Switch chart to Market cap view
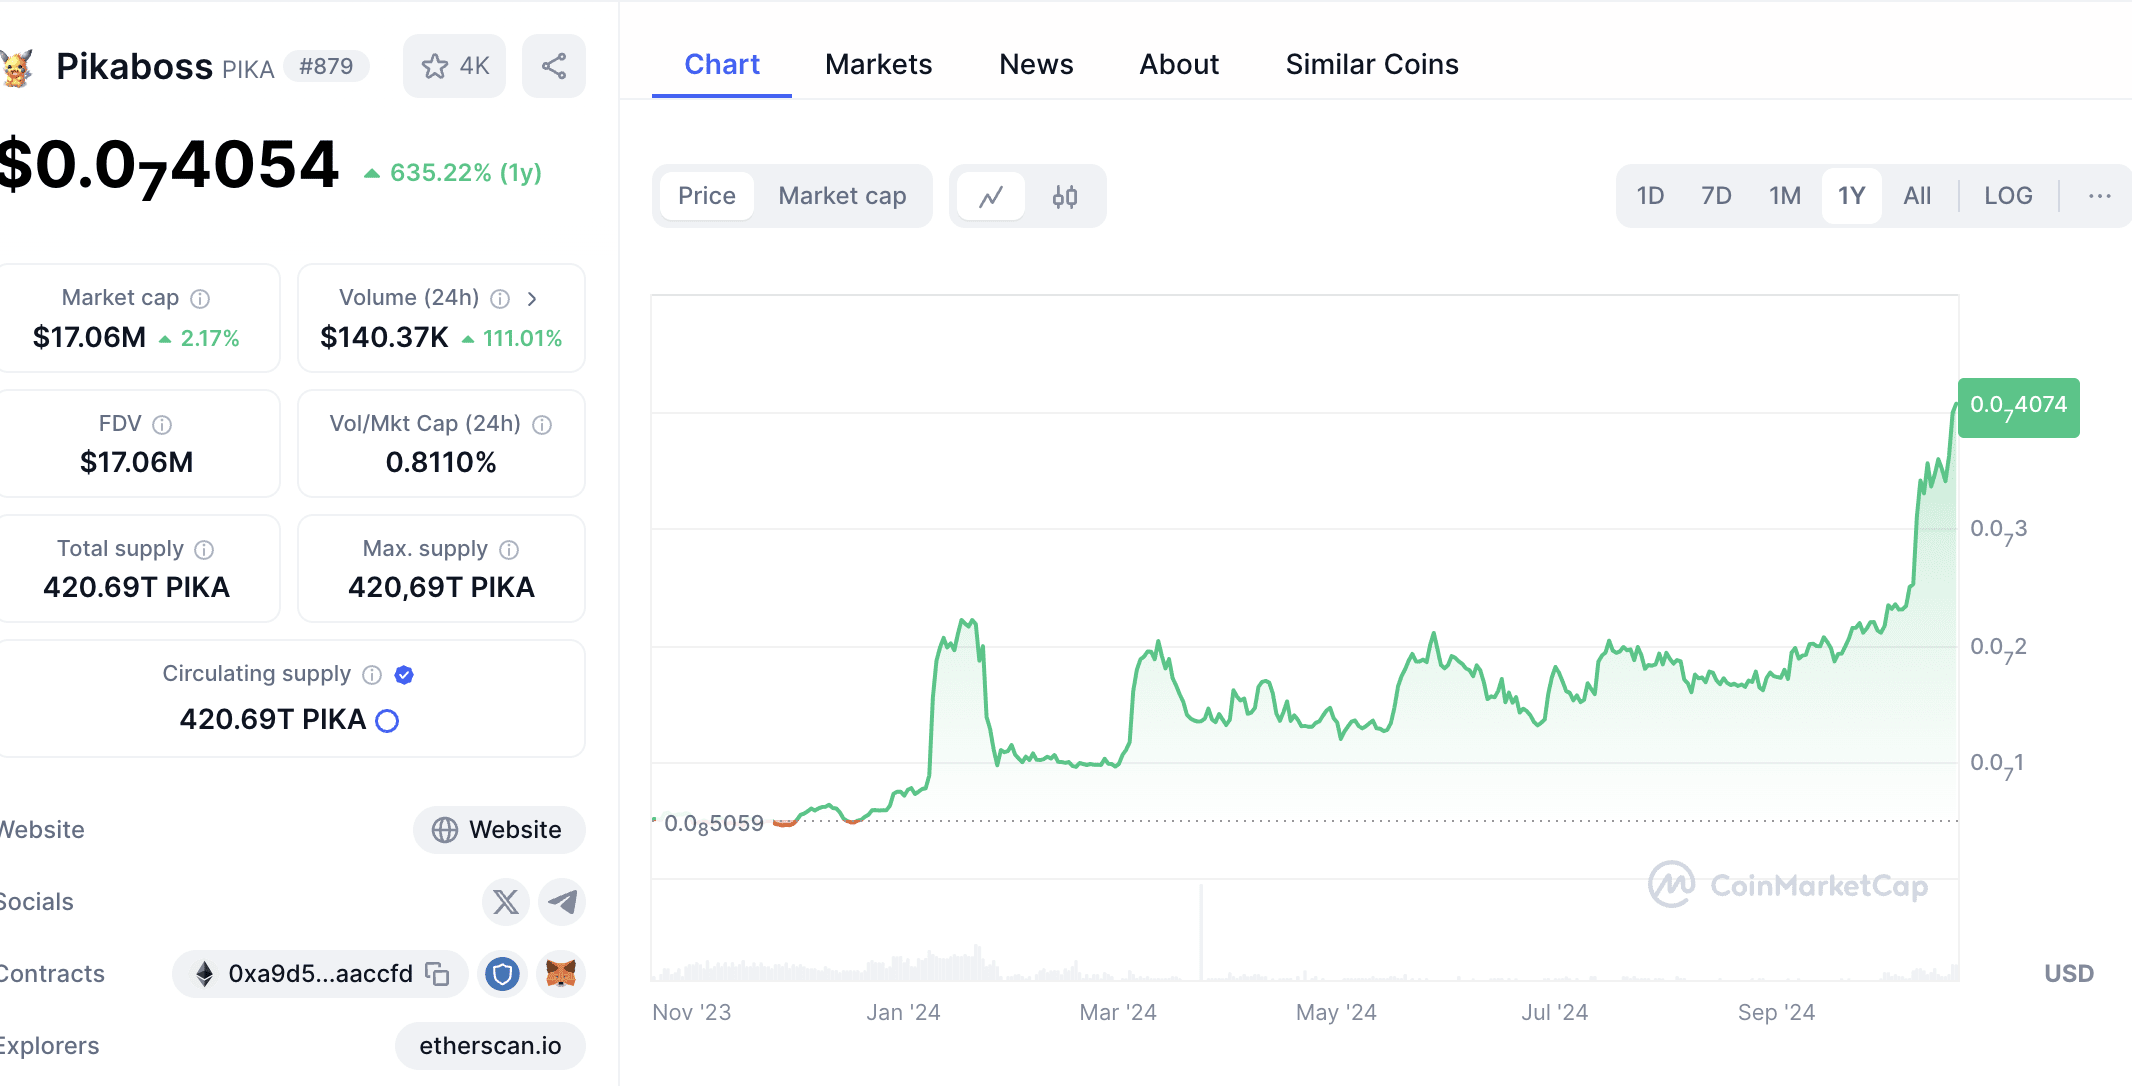This screenshot has width=2132, height=1086. (842, 196)
